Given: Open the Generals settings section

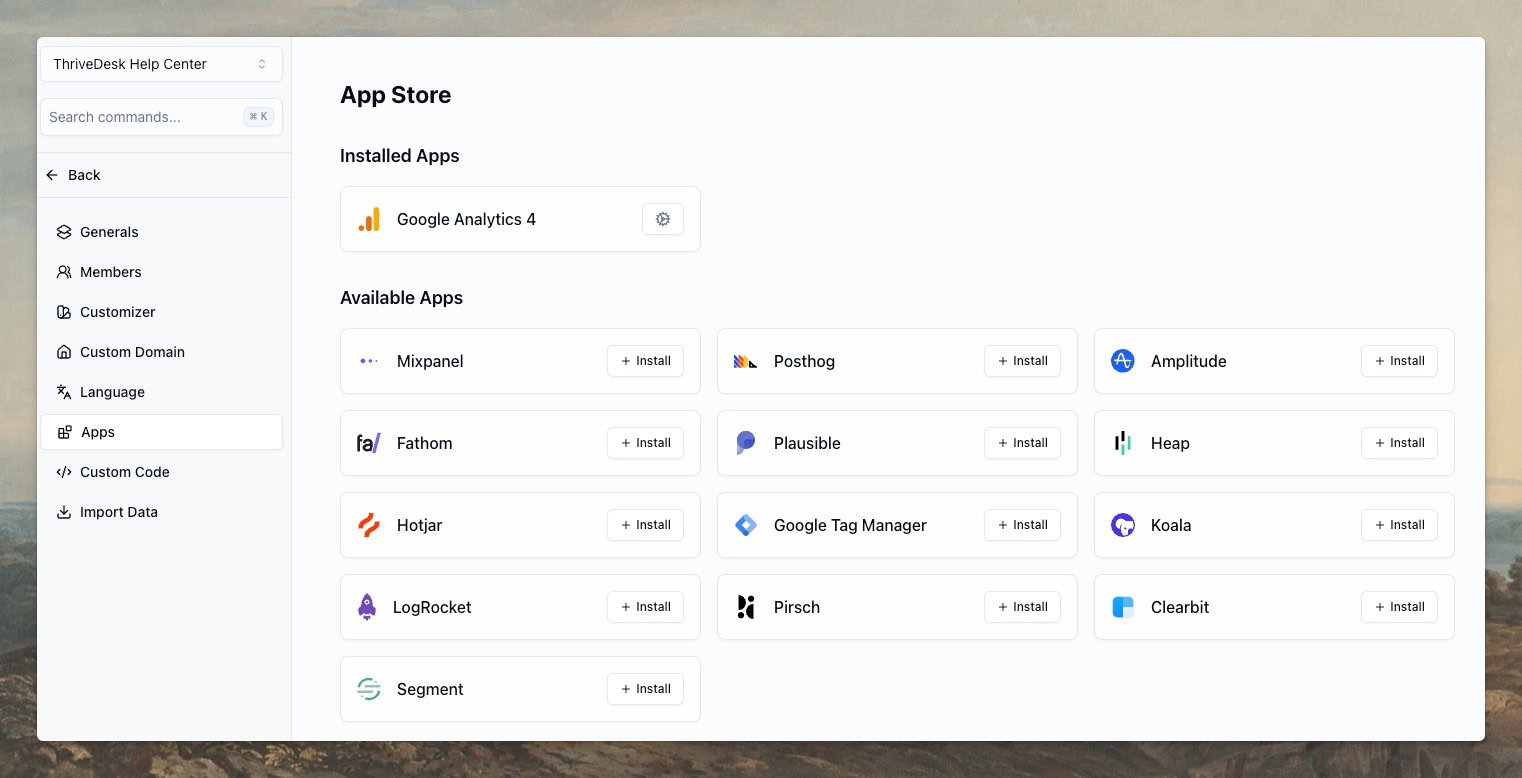Looking at the screenshot, I should coord(162,232).
